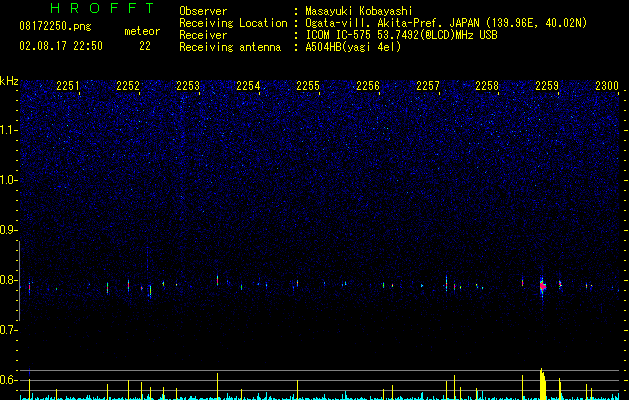Click the ICOM IC-575 receiver frequency text

tap(401, 35)
